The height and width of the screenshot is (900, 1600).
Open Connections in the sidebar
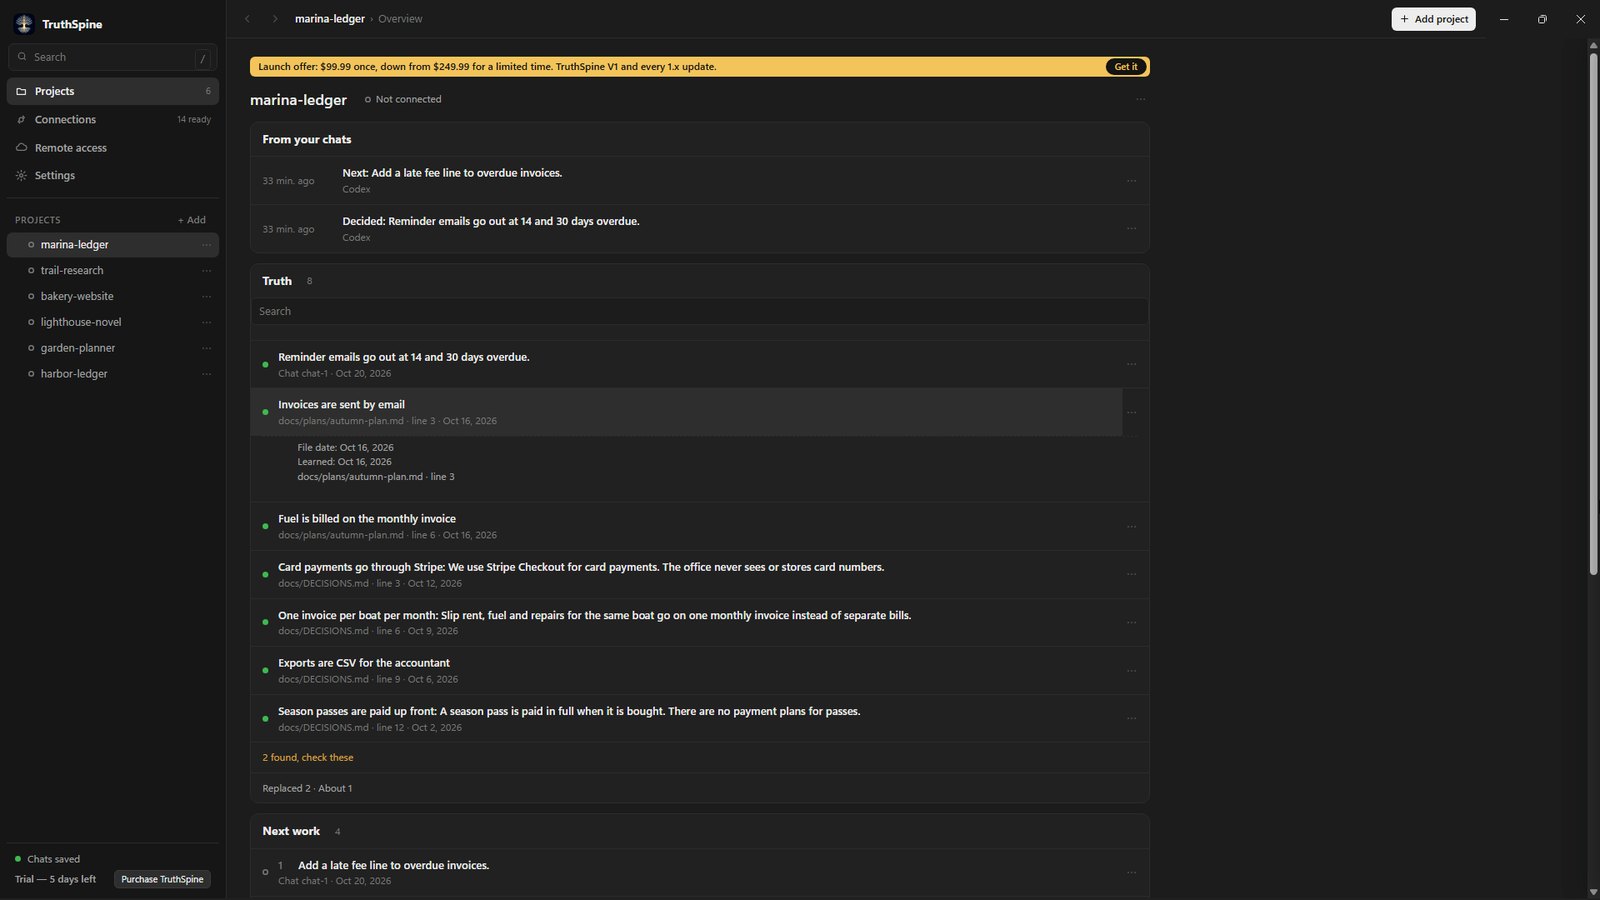(113, 119)
